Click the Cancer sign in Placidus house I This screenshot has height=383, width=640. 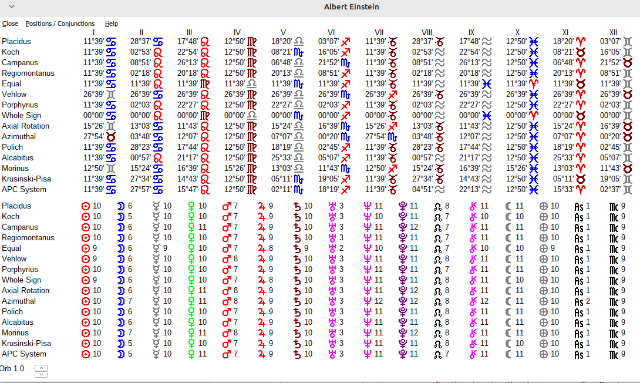point(111,42)
